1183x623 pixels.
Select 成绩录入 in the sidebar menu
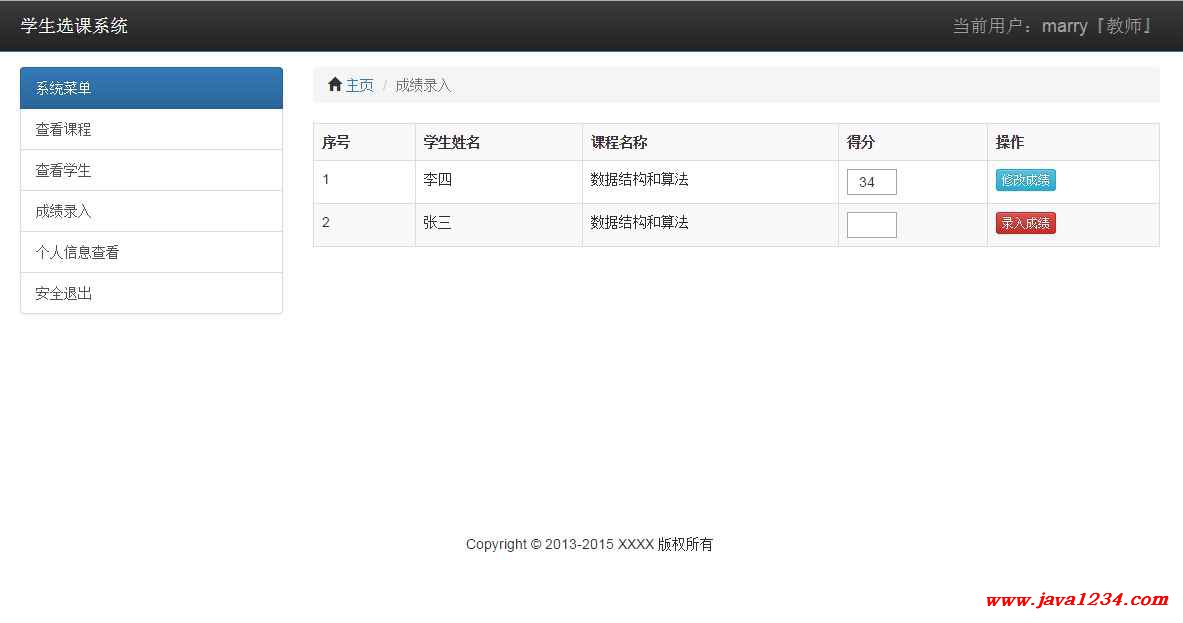(x=152, y=211)
